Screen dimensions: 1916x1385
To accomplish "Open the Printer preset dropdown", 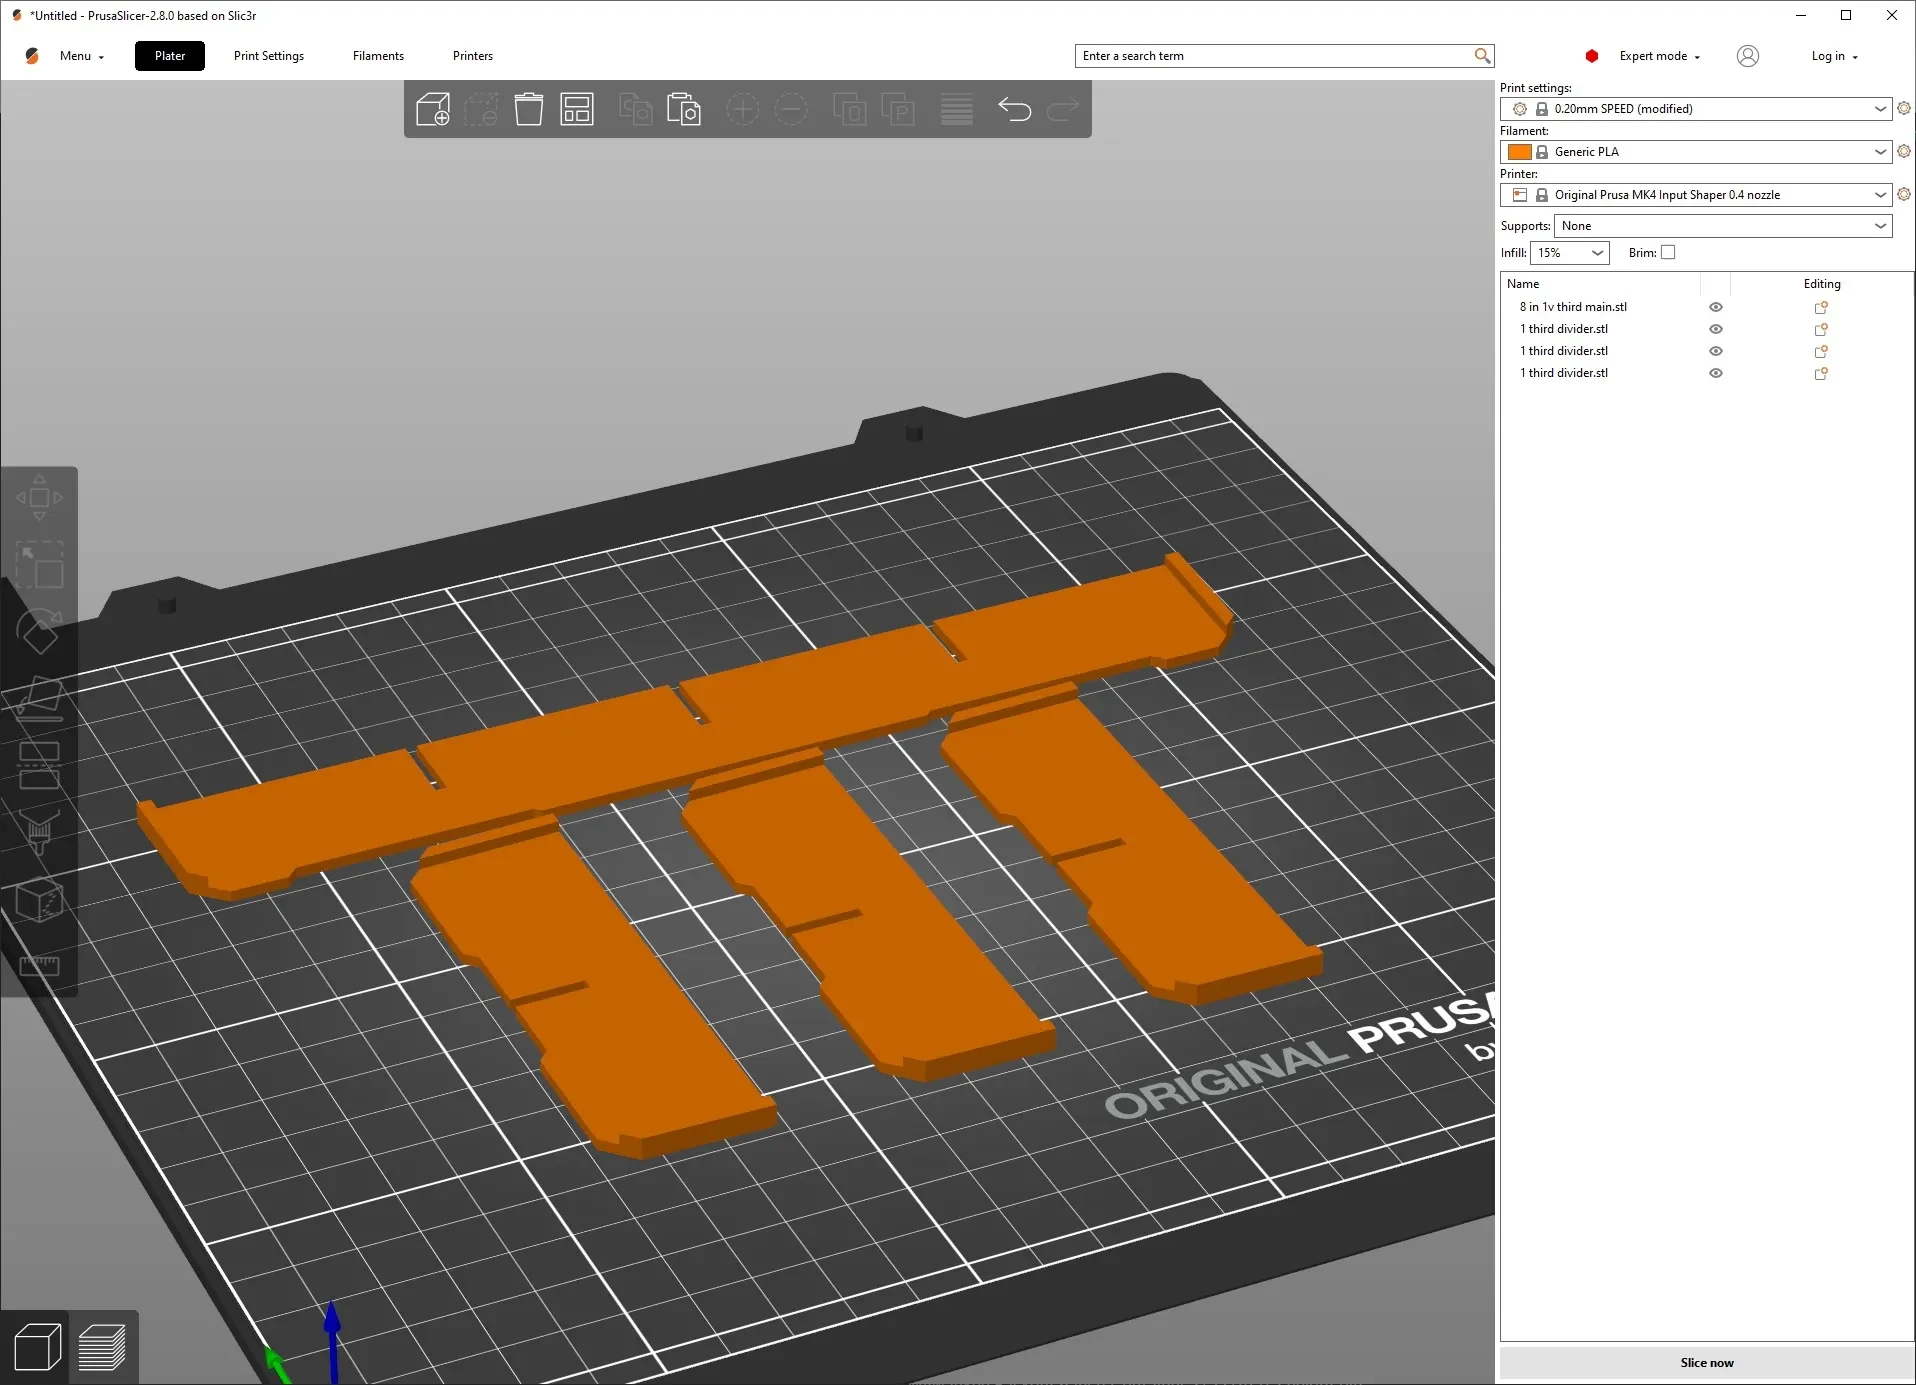I will click(x=1696, y=195).
